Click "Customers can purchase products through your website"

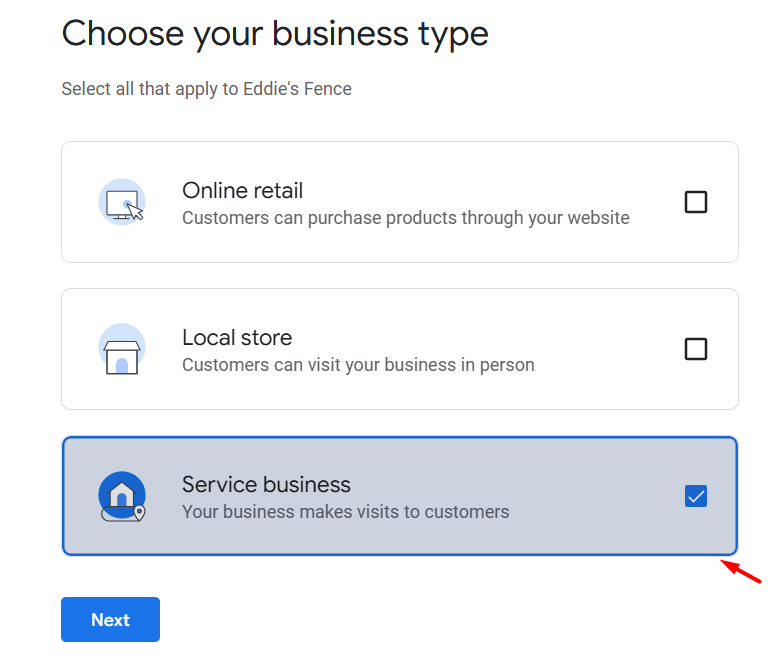405,217
